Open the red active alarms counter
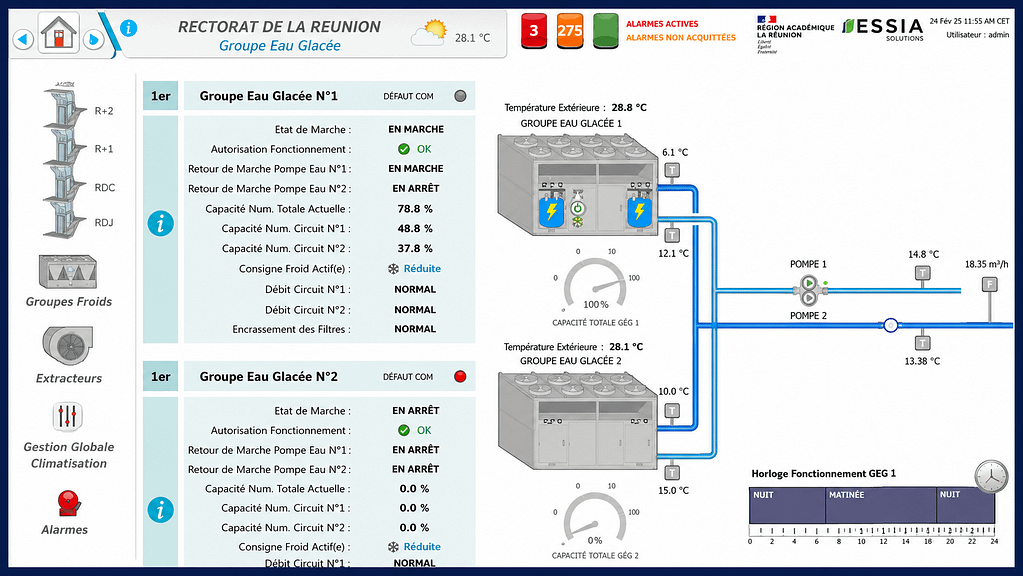The height and width of the screenshot is (576, 1023). click(534, 31)
